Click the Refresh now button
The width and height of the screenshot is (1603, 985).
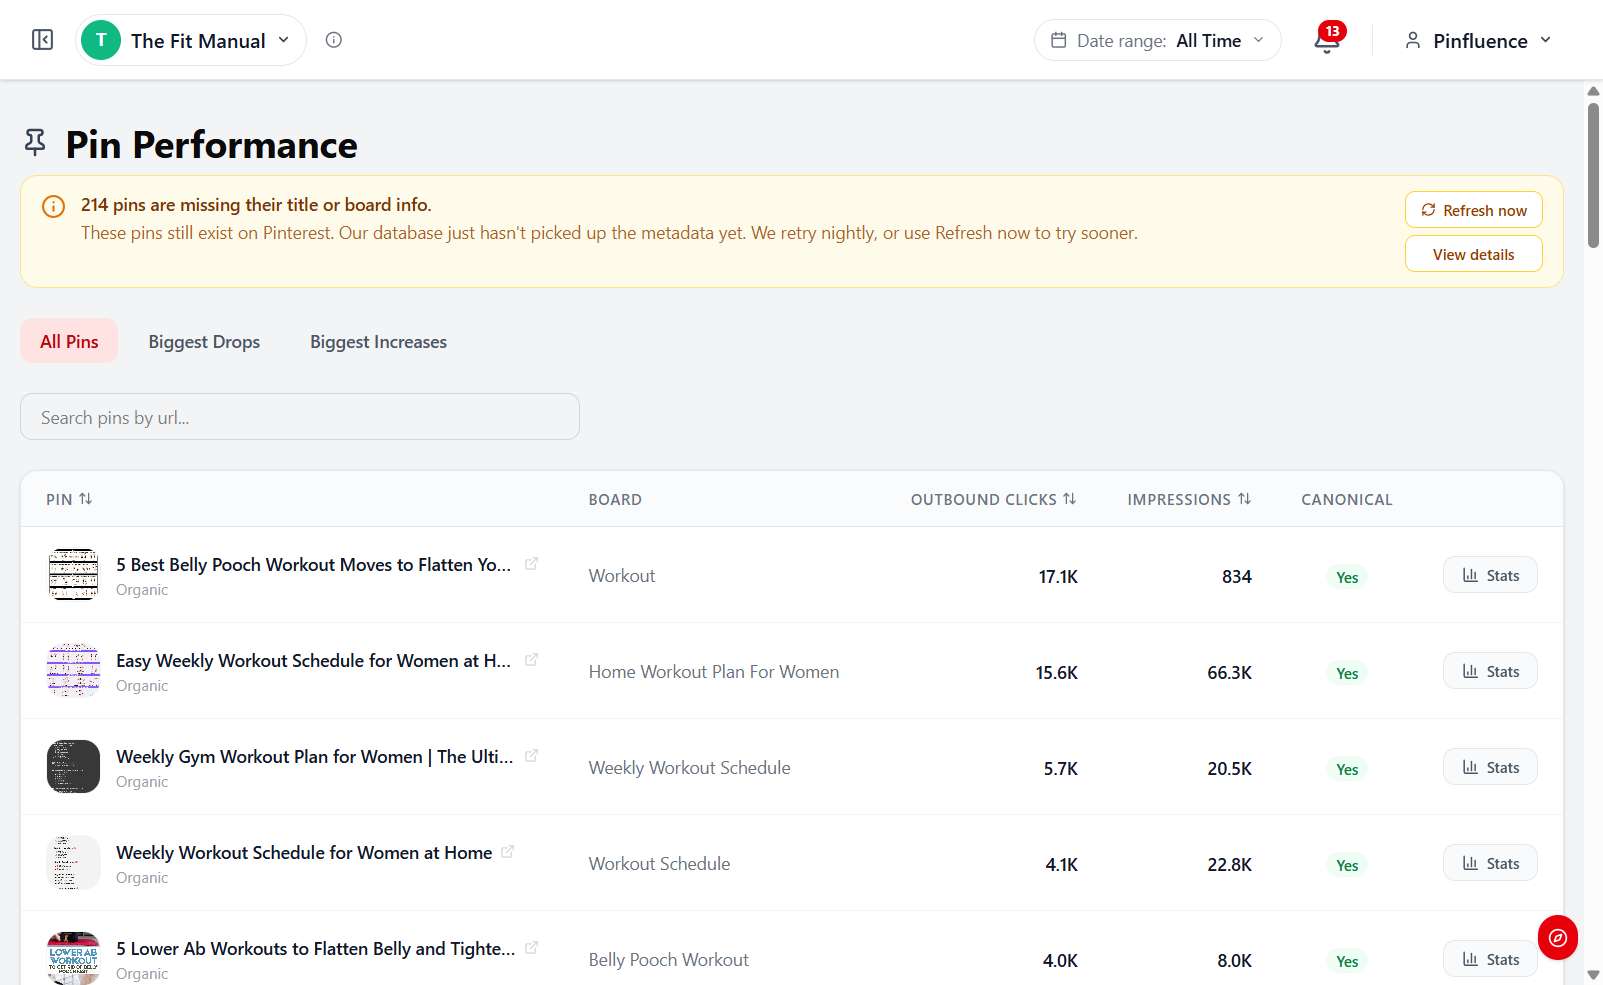(1474, 210)
